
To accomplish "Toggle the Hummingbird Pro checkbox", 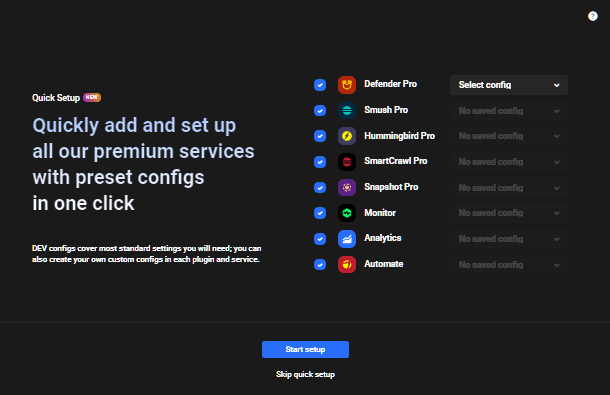I will click(x=320, y=136).
